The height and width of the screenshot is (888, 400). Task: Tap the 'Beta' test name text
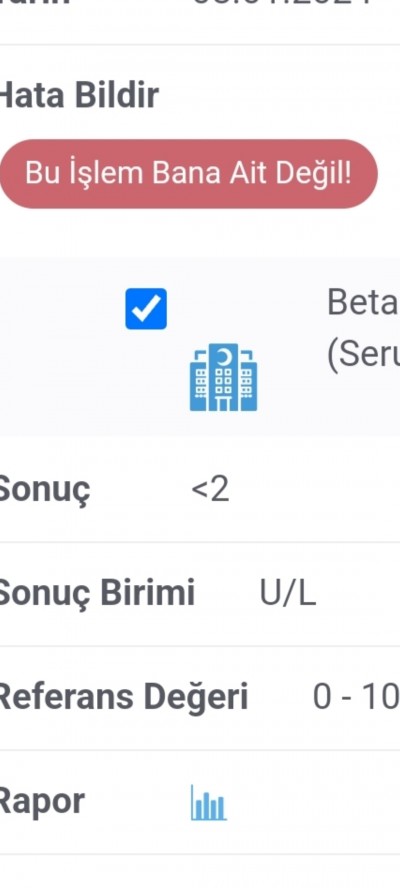tap(363, 304)
